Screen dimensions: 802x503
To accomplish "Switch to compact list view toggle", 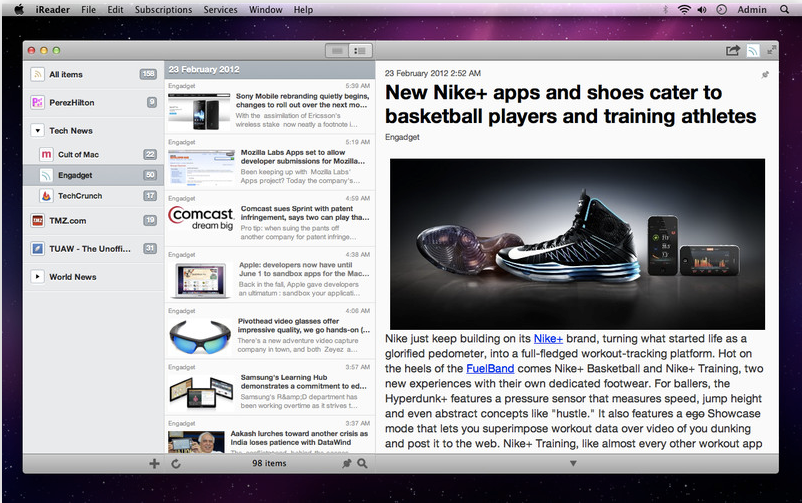I will (337, 51).
